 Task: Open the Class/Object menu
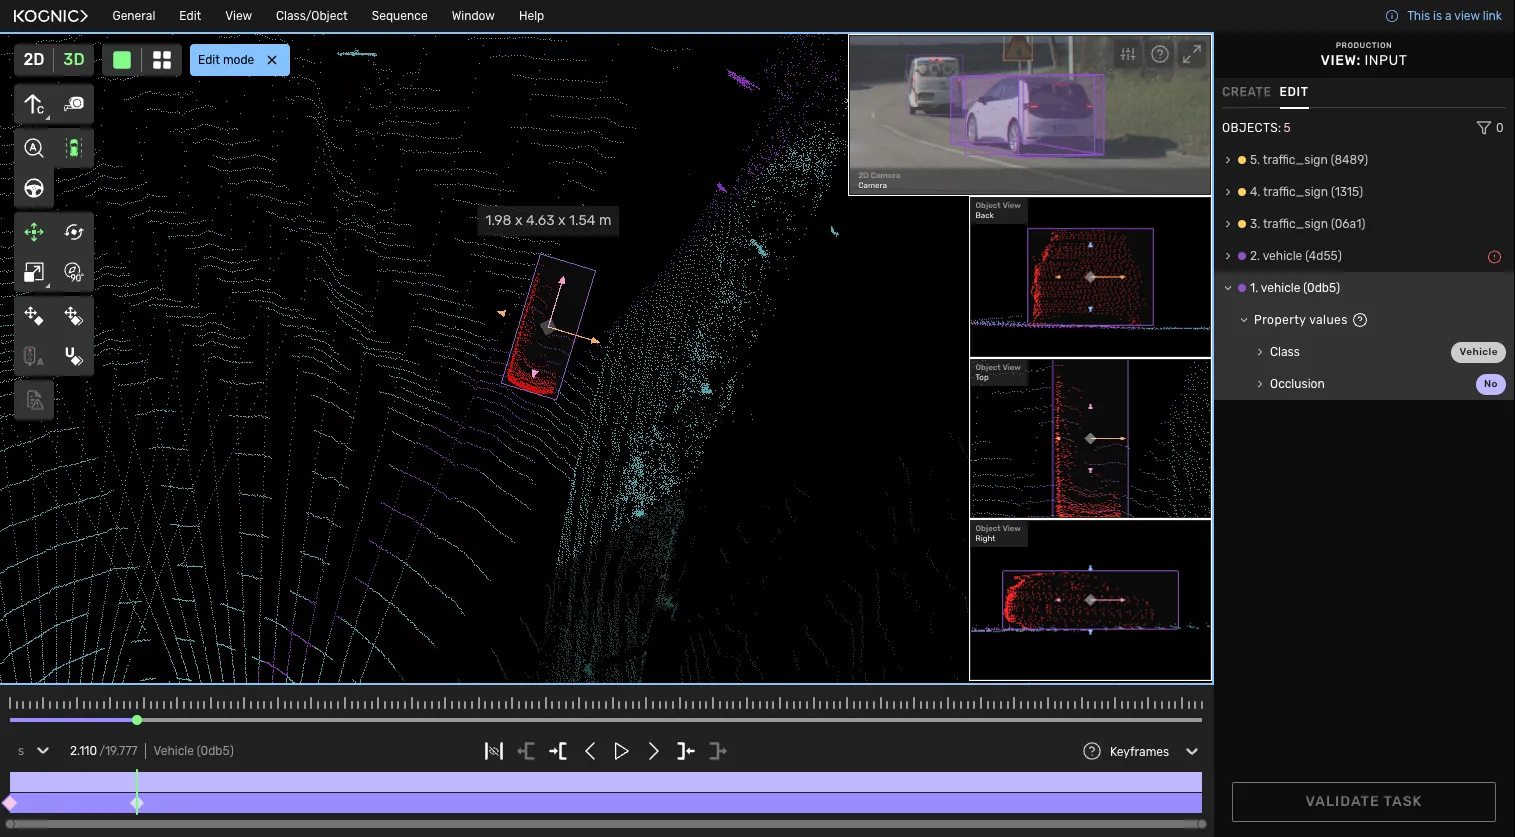pyautogui.click(x=312, y=16)
